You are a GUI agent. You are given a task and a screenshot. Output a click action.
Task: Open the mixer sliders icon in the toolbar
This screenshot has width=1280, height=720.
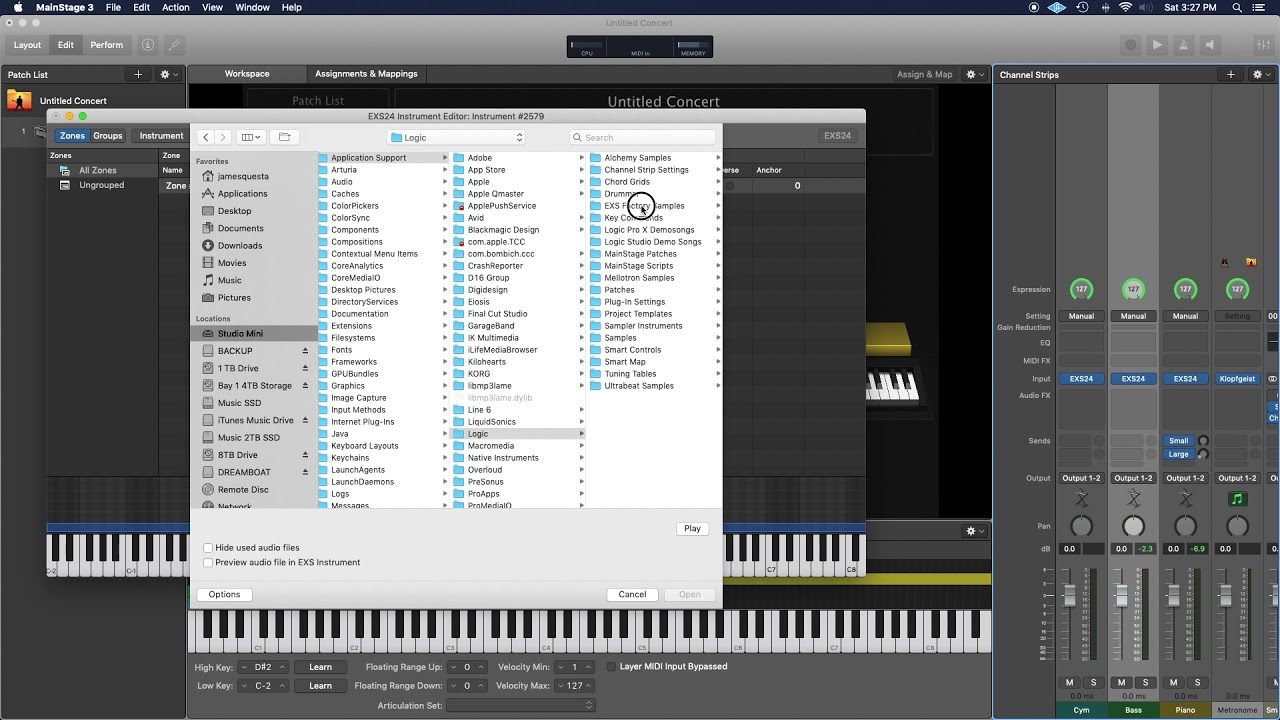coord(1264,45)
